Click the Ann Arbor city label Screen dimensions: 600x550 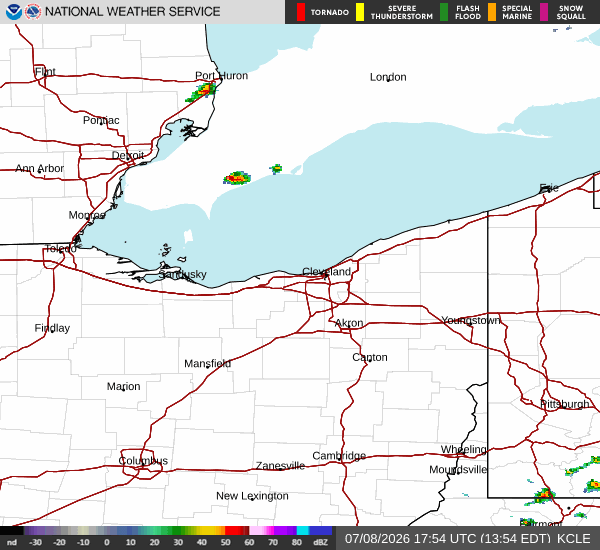(x=39, y=168)
